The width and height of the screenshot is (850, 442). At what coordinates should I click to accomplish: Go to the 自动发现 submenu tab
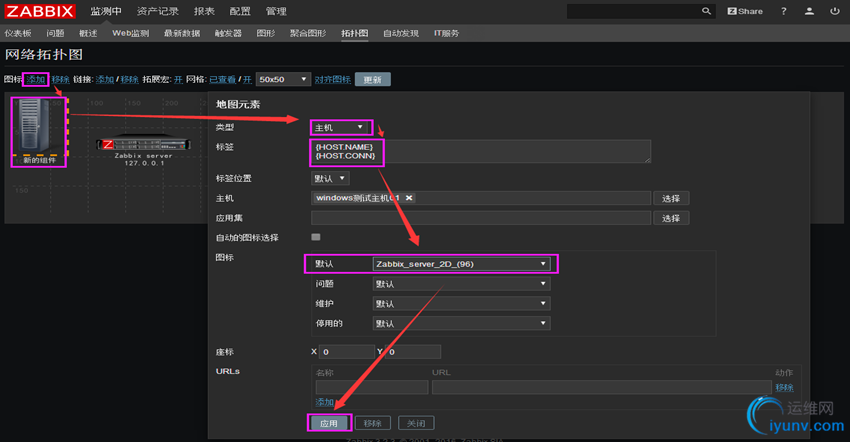pyautogui.click(x=401, y=33)
